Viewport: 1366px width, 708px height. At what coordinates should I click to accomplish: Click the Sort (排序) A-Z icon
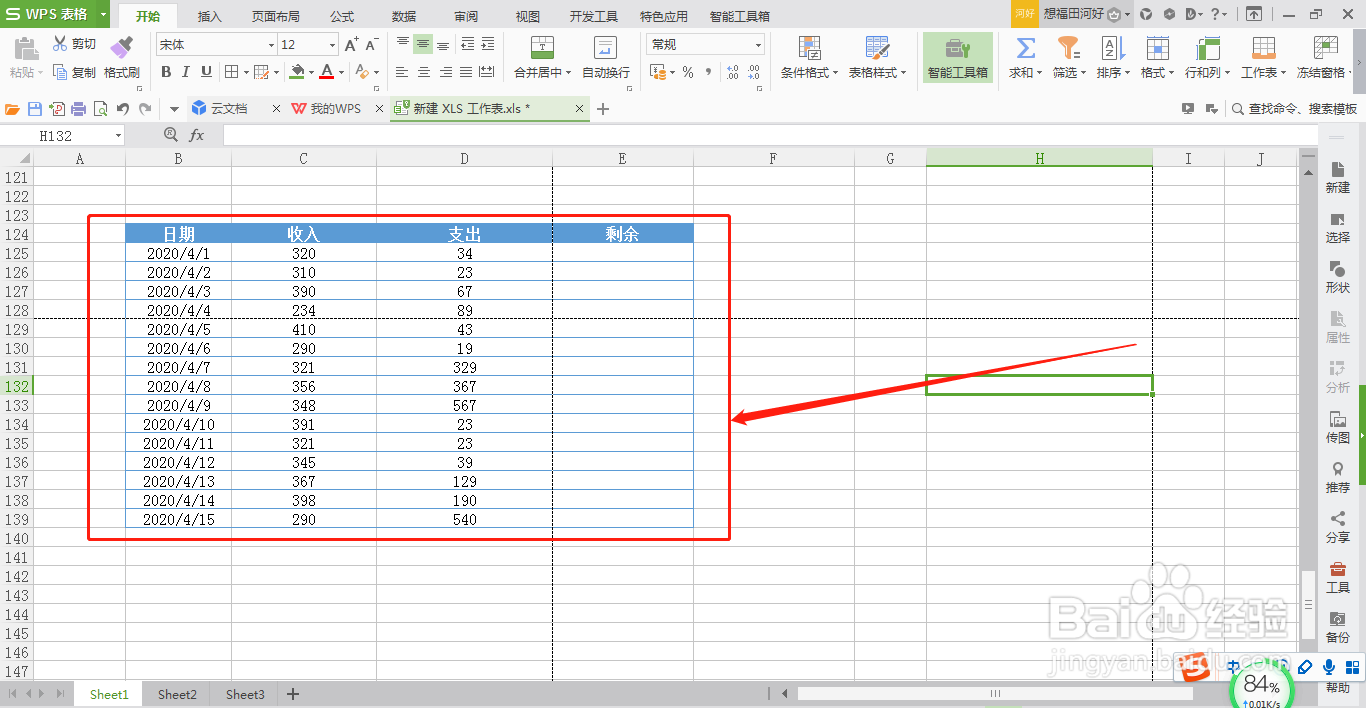(x=1112, y=48)
